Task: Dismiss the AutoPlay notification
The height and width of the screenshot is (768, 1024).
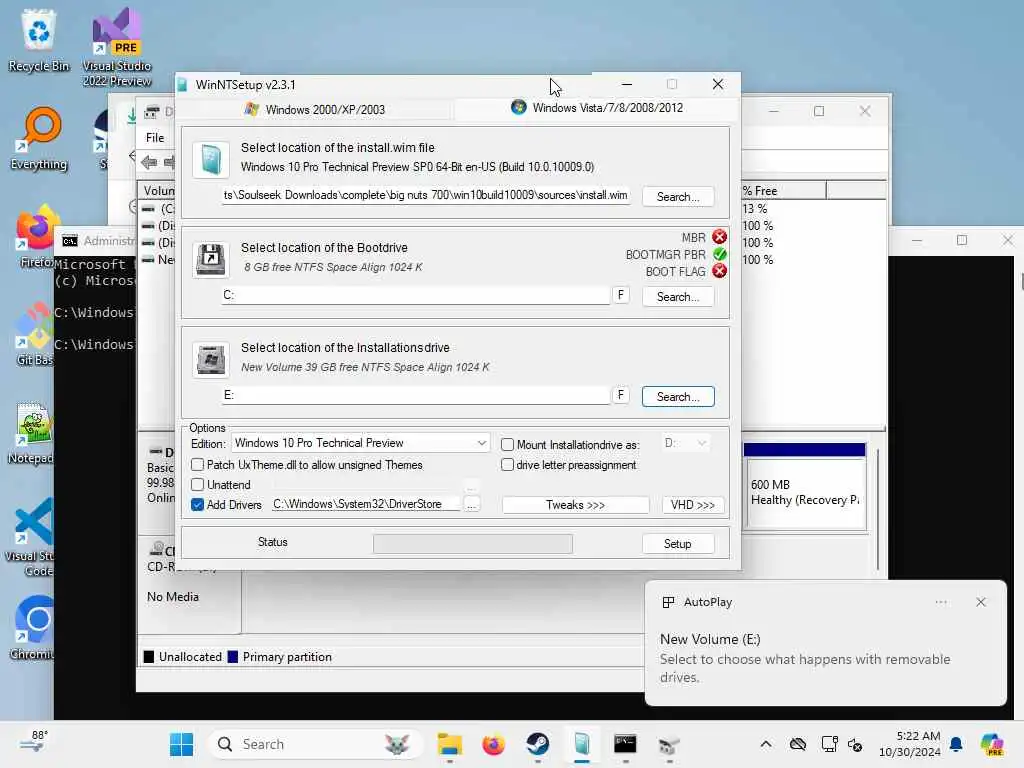Action: [x=980, y=602]
